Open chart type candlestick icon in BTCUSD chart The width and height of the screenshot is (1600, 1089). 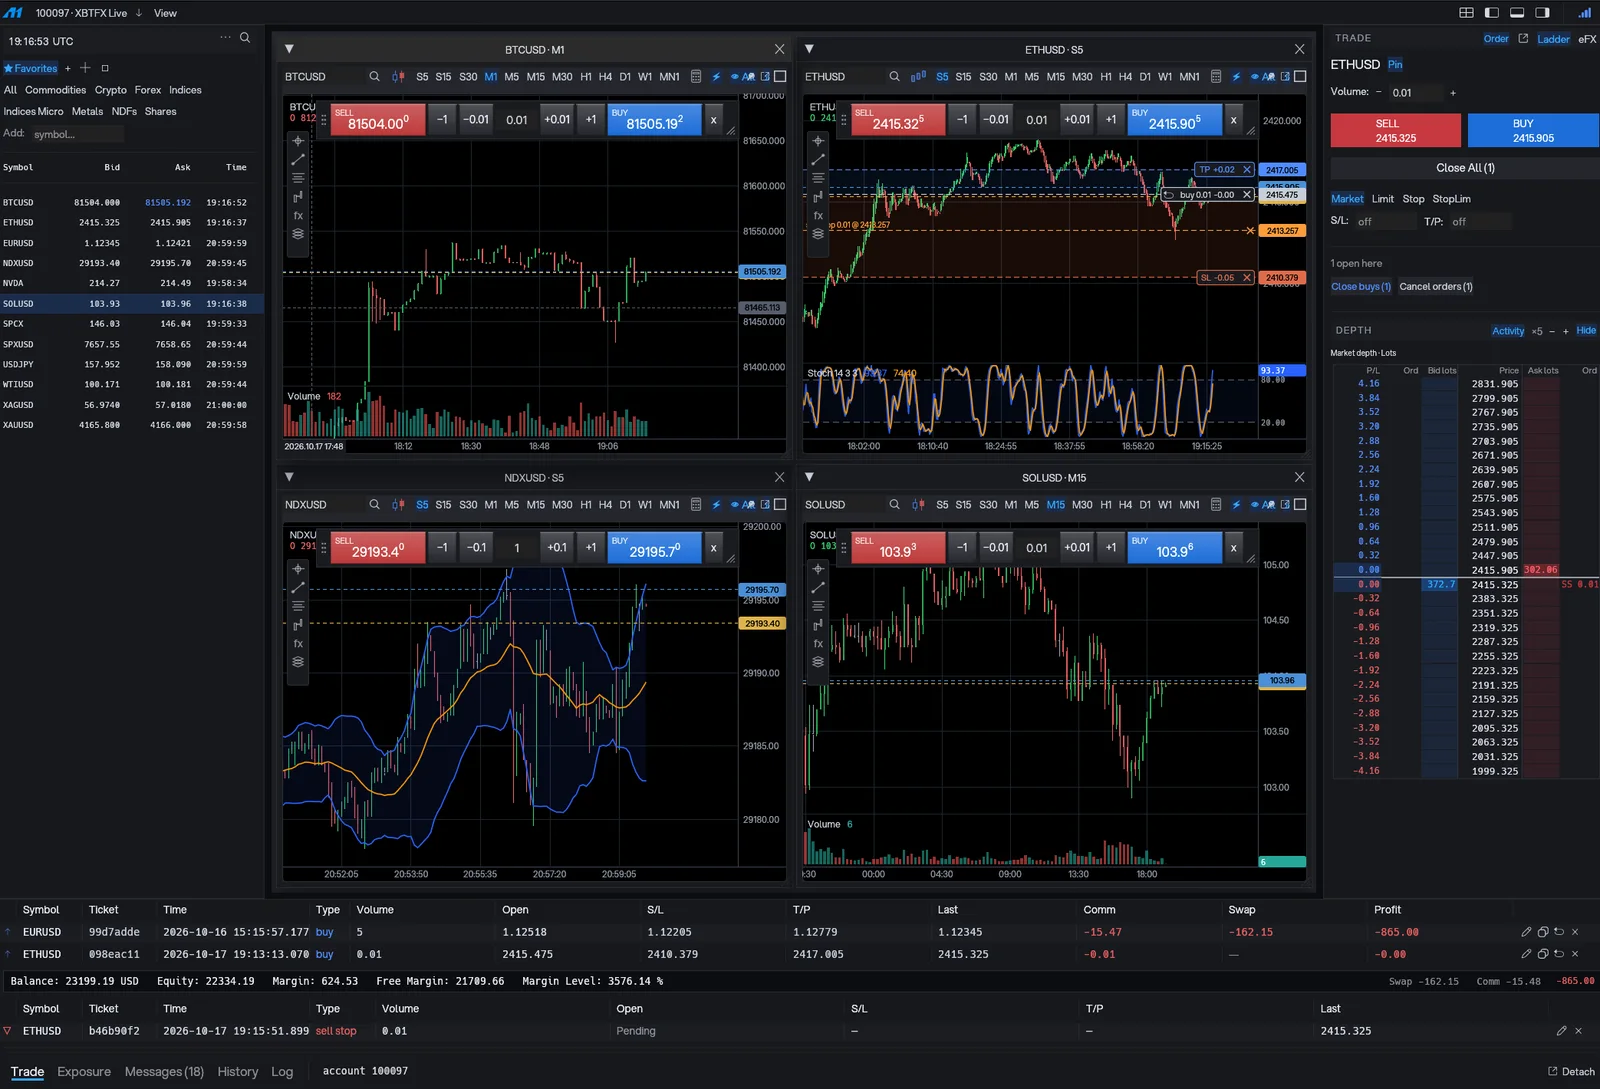(398, 76)
